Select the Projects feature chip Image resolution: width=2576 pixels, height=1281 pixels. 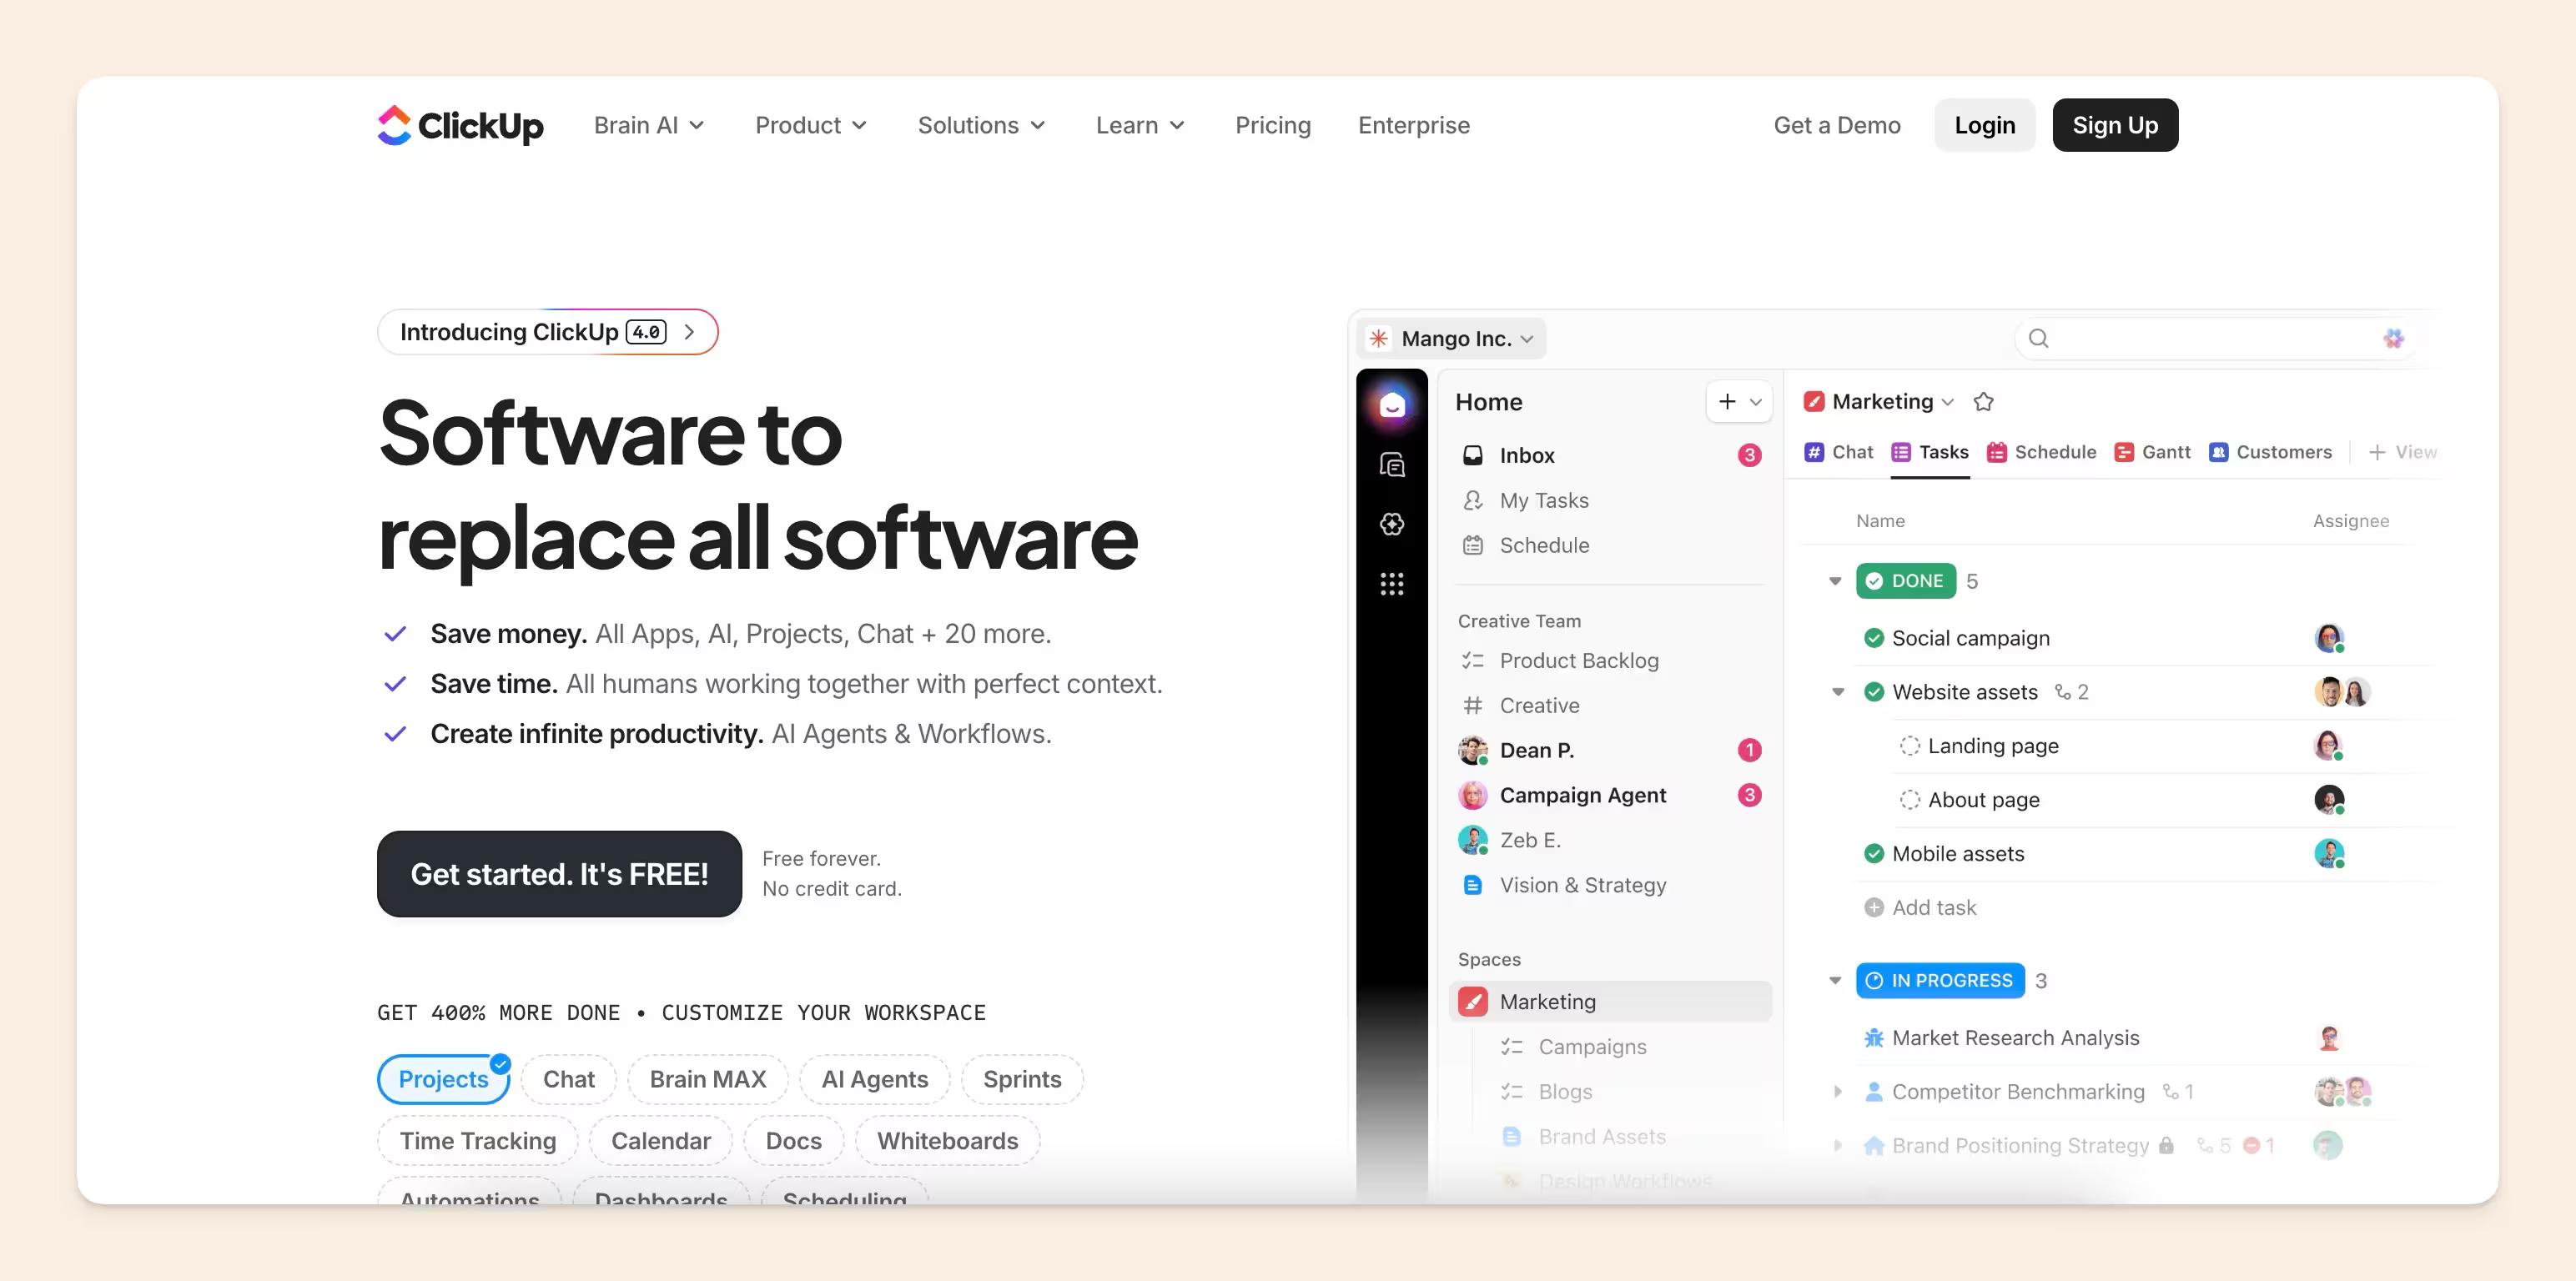click(x=444, y=1080)
